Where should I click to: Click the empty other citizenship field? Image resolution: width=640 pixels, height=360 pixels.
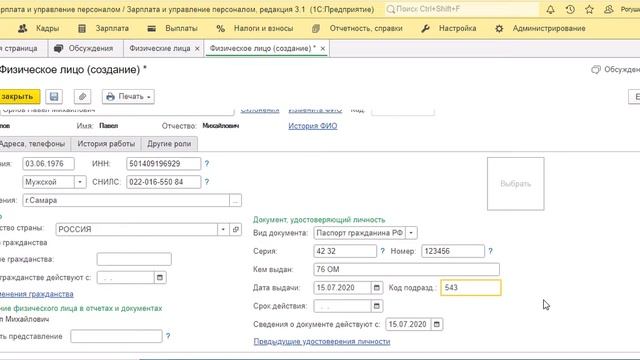134,259
